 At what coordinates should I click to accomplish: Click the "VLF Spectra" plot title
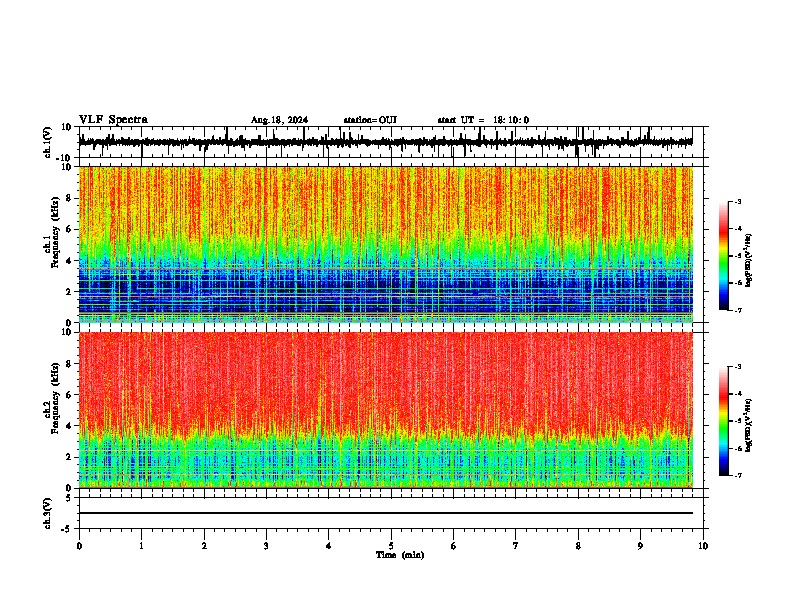(x=113, y=120)
